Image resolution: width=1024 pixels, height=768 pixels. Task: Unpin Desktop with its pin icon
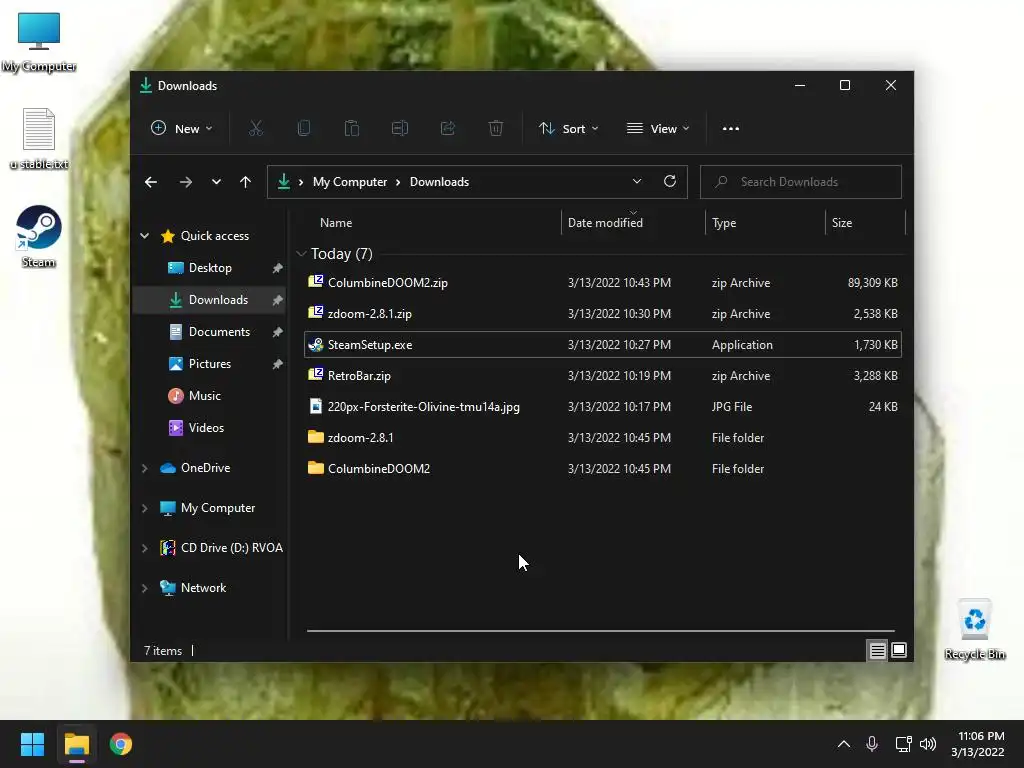pyautogui.click(x=278, y=268)
